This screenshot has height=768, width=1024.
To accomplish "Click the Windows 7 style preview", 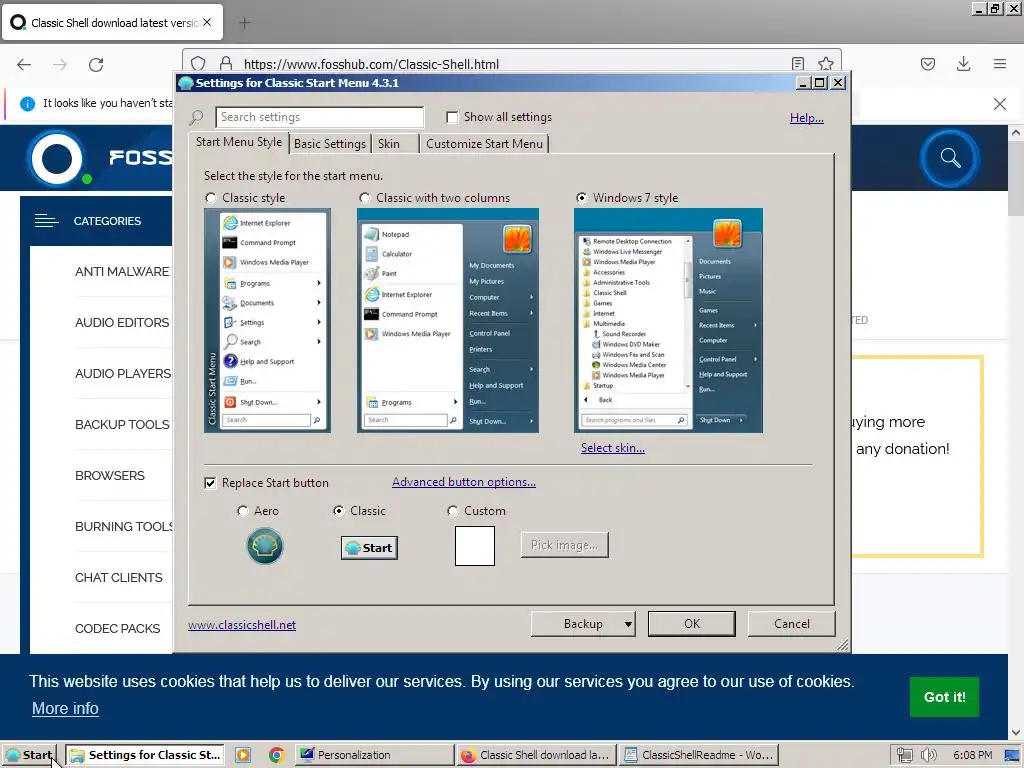I will [669, 321].
